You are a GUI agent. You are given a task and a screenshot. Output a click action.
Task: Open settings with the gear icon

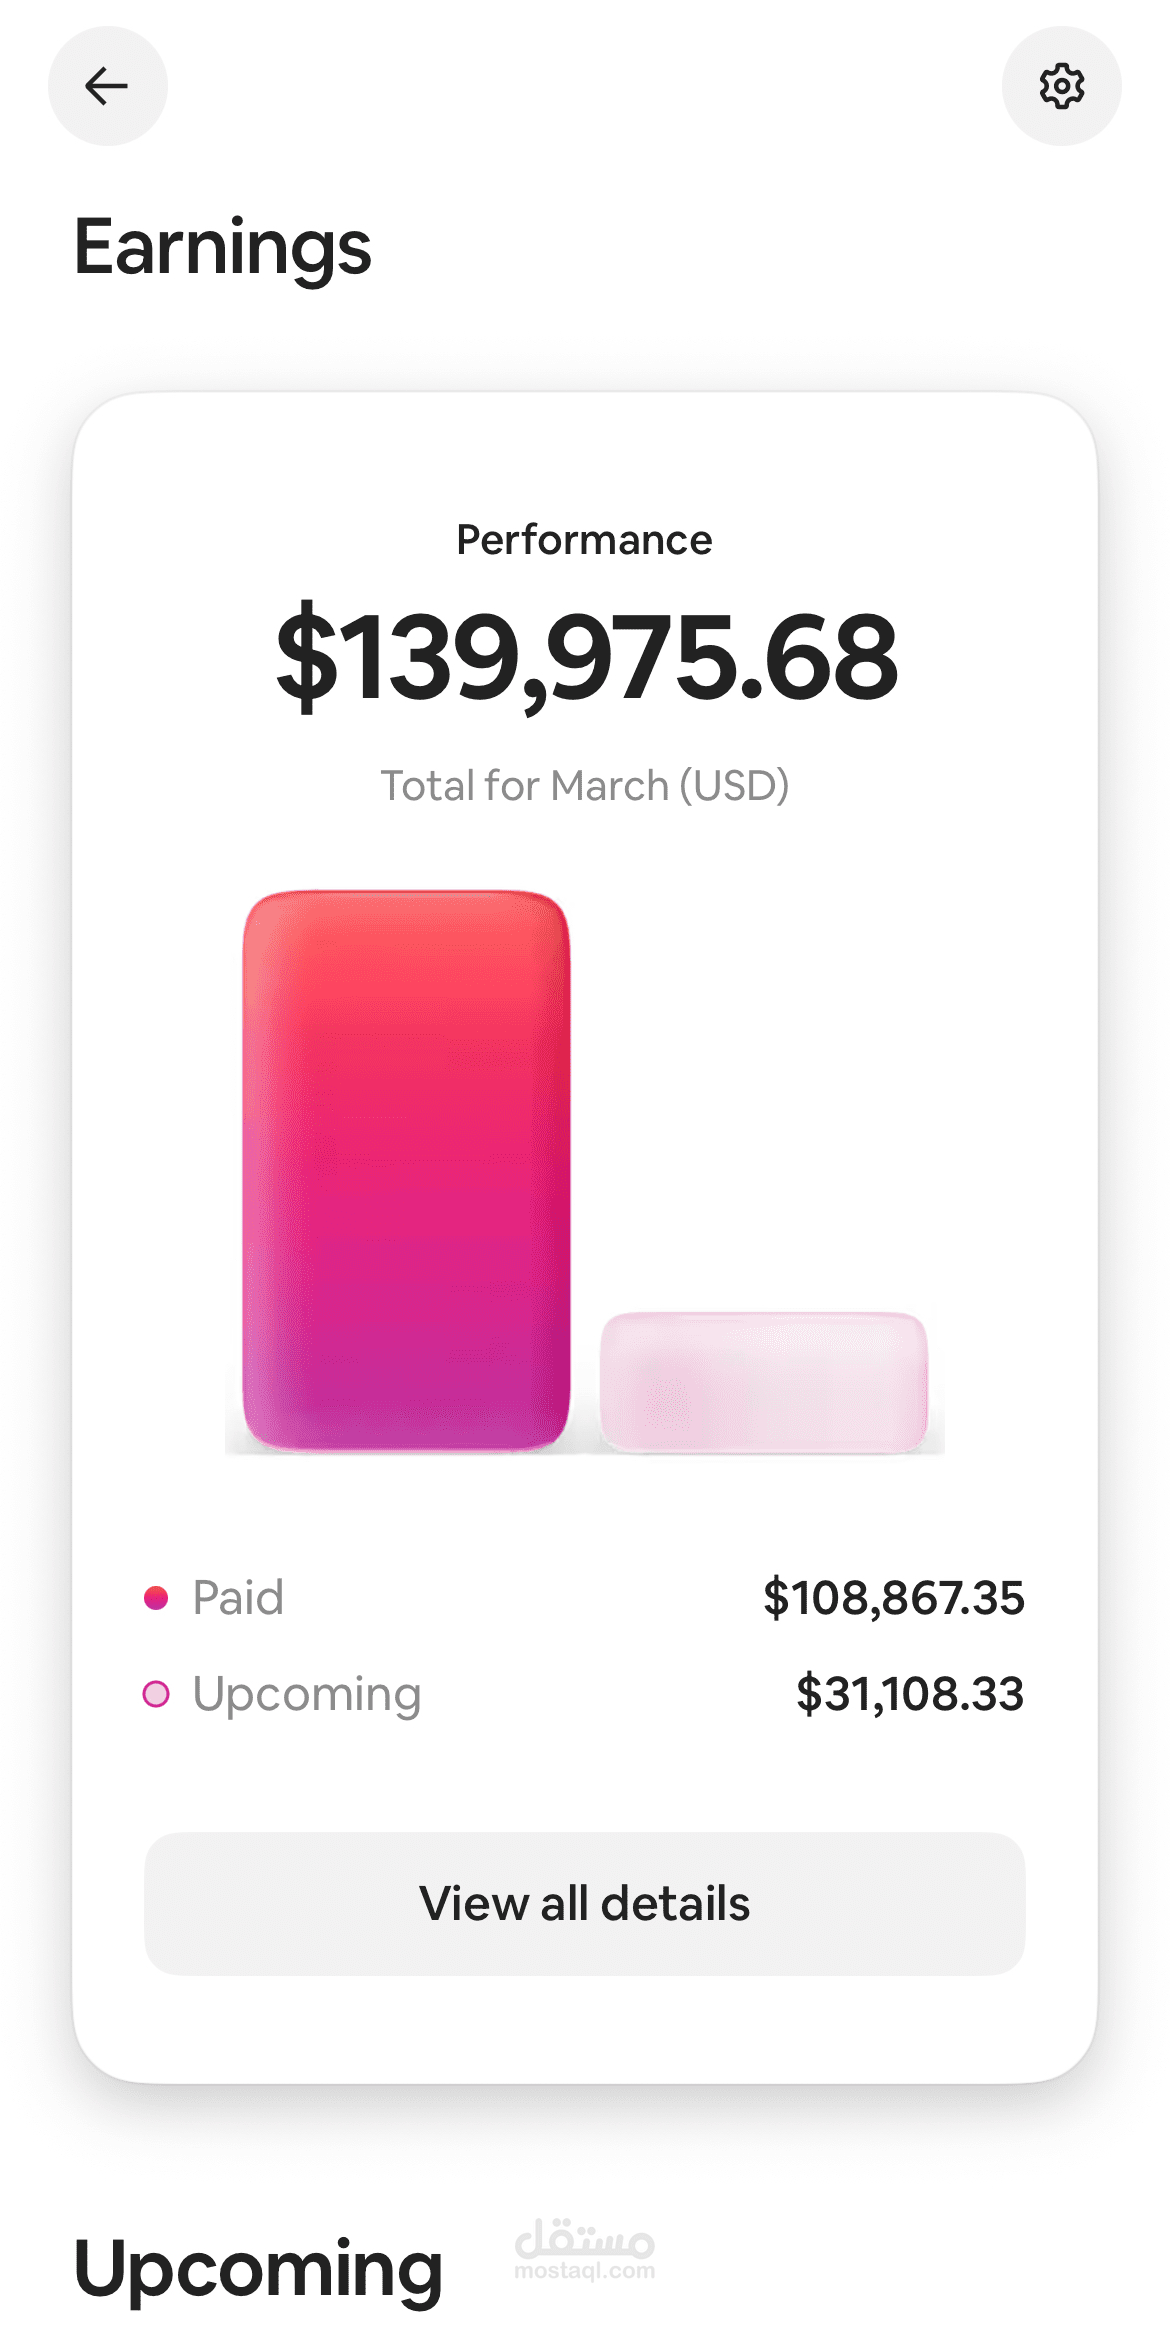[1061, 86]
